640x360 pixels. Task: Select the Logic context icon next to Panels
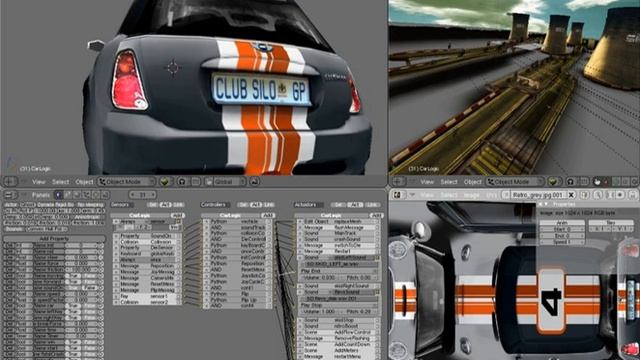[58, 195]
